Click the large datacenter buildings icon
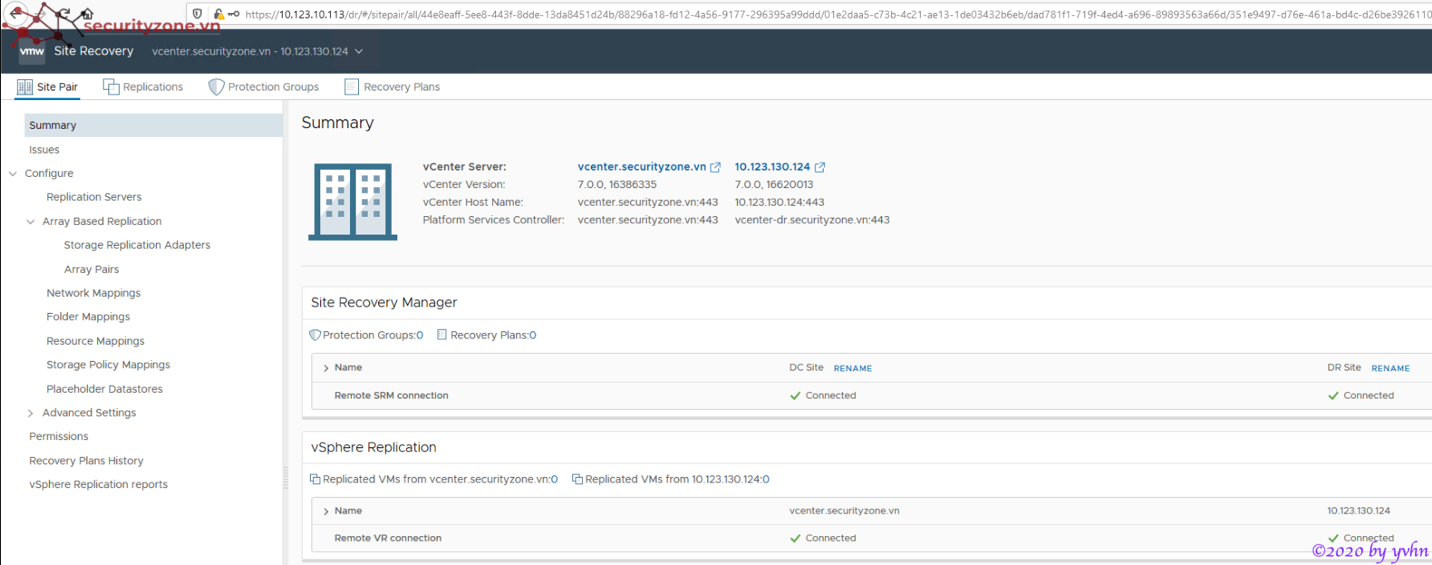Image resolution: width=1432 pixels, height=565 pixels. [x=353, y=201]
